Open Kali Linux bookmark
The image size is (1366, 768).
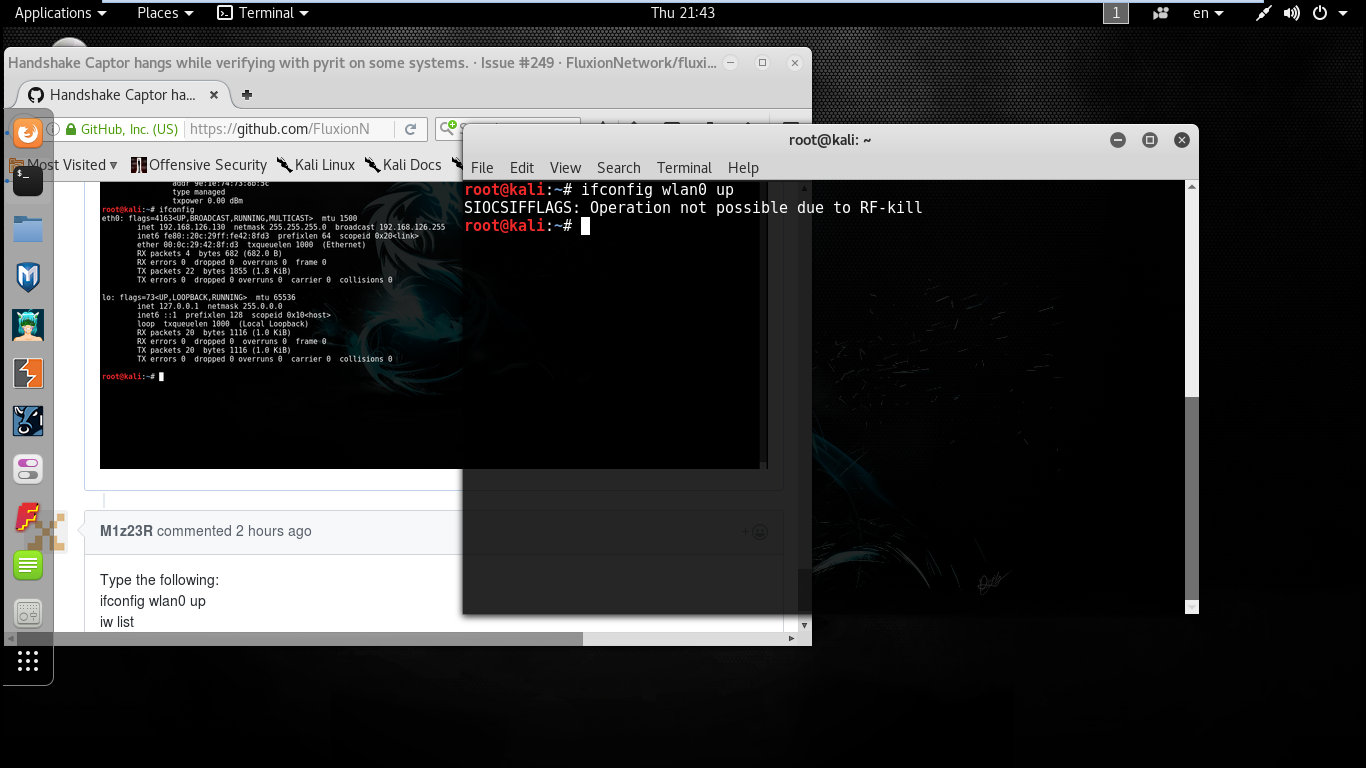point(316,165)
